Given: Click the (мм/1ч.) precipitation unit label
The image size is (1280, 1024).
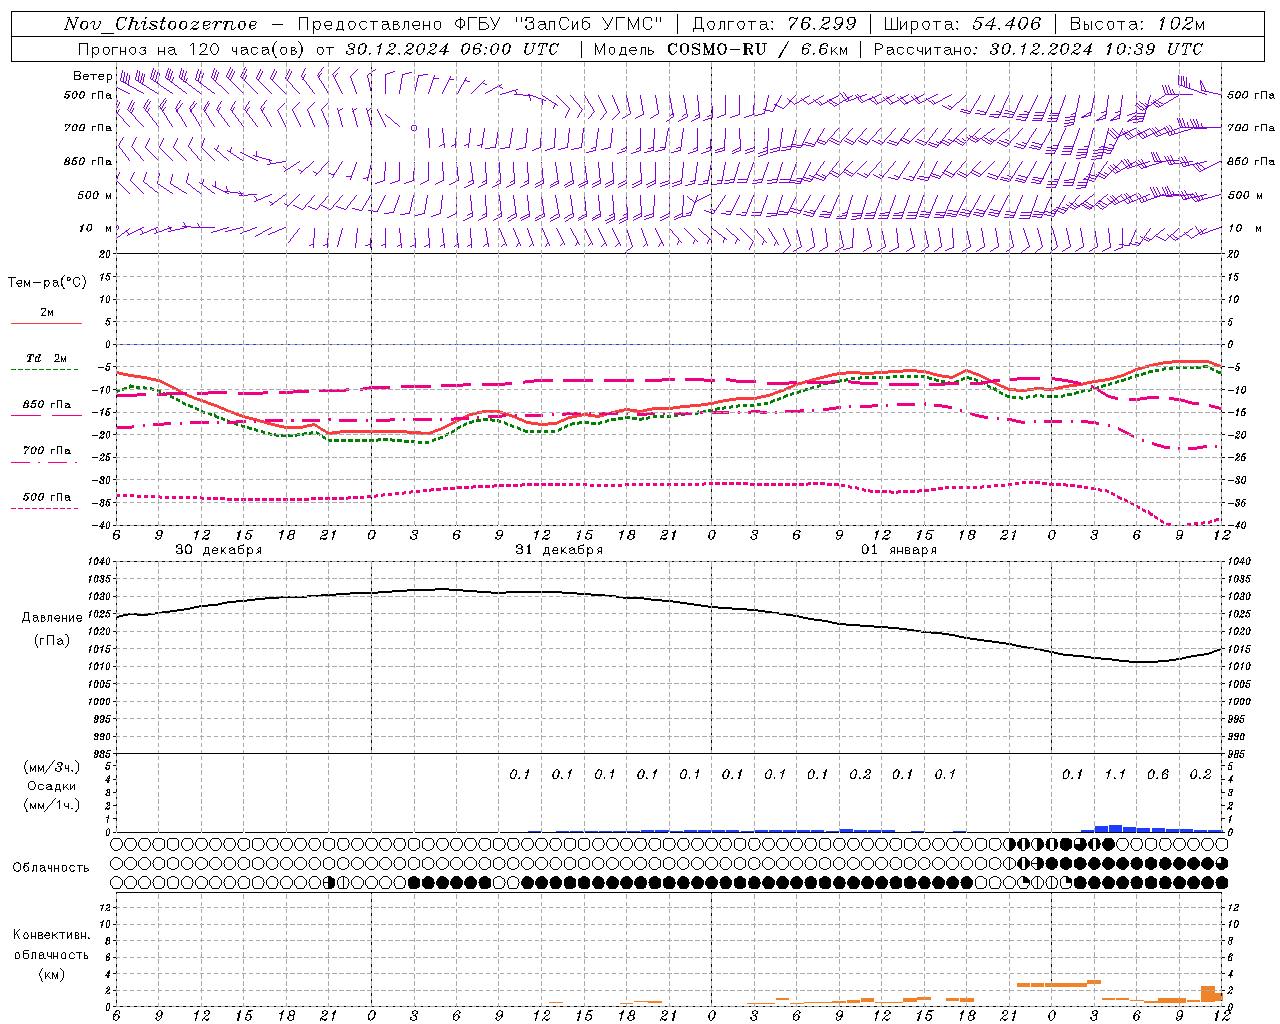Looking at the screenshot, I should tap(52, 805).
